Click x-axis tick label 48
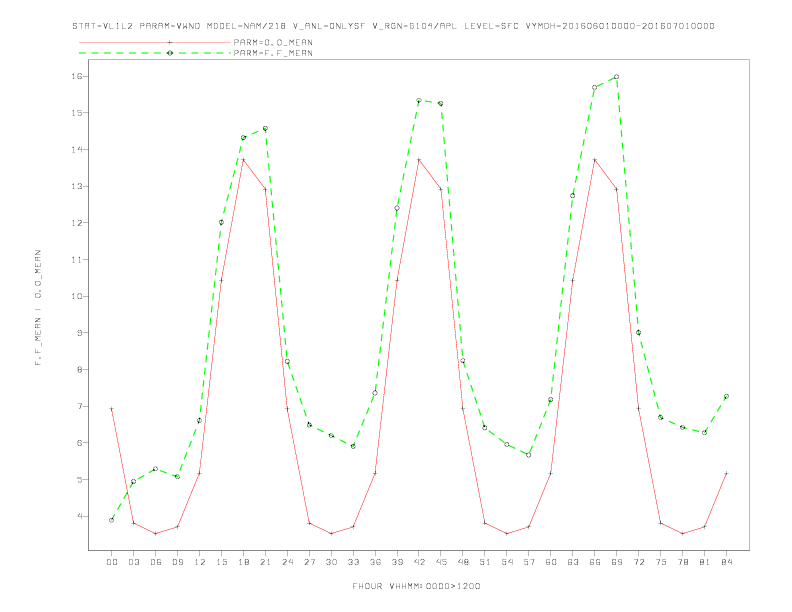The image size is (792, 612). coord(463,562)
